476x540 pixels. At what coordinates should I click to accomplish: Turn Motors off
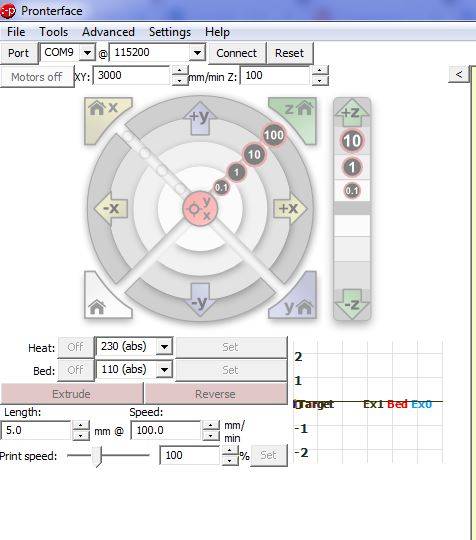[37, 77]
